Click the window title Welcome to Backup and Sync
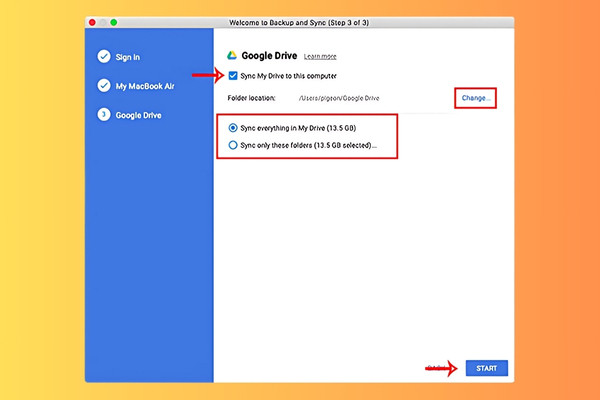This screenshot has width=600, height=400. click(x=299, y=23)
